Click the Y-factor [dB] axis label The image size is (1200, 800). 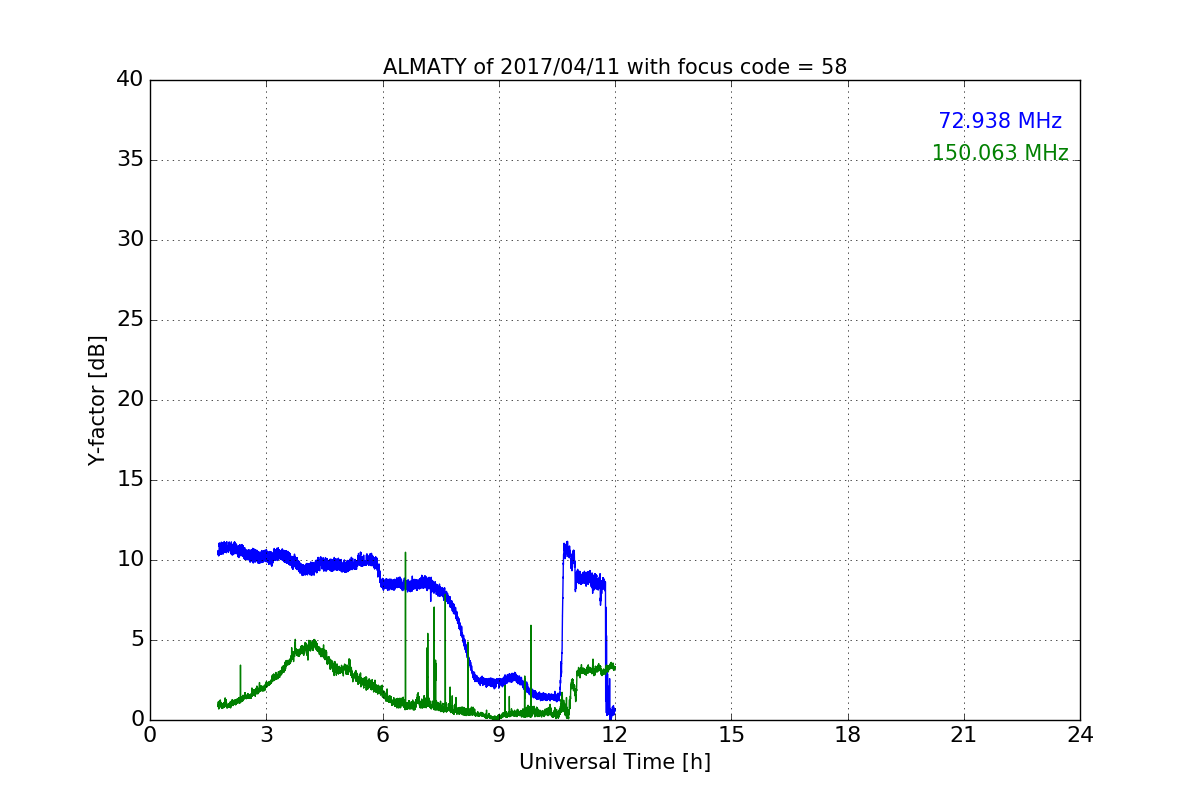[97, 400]
